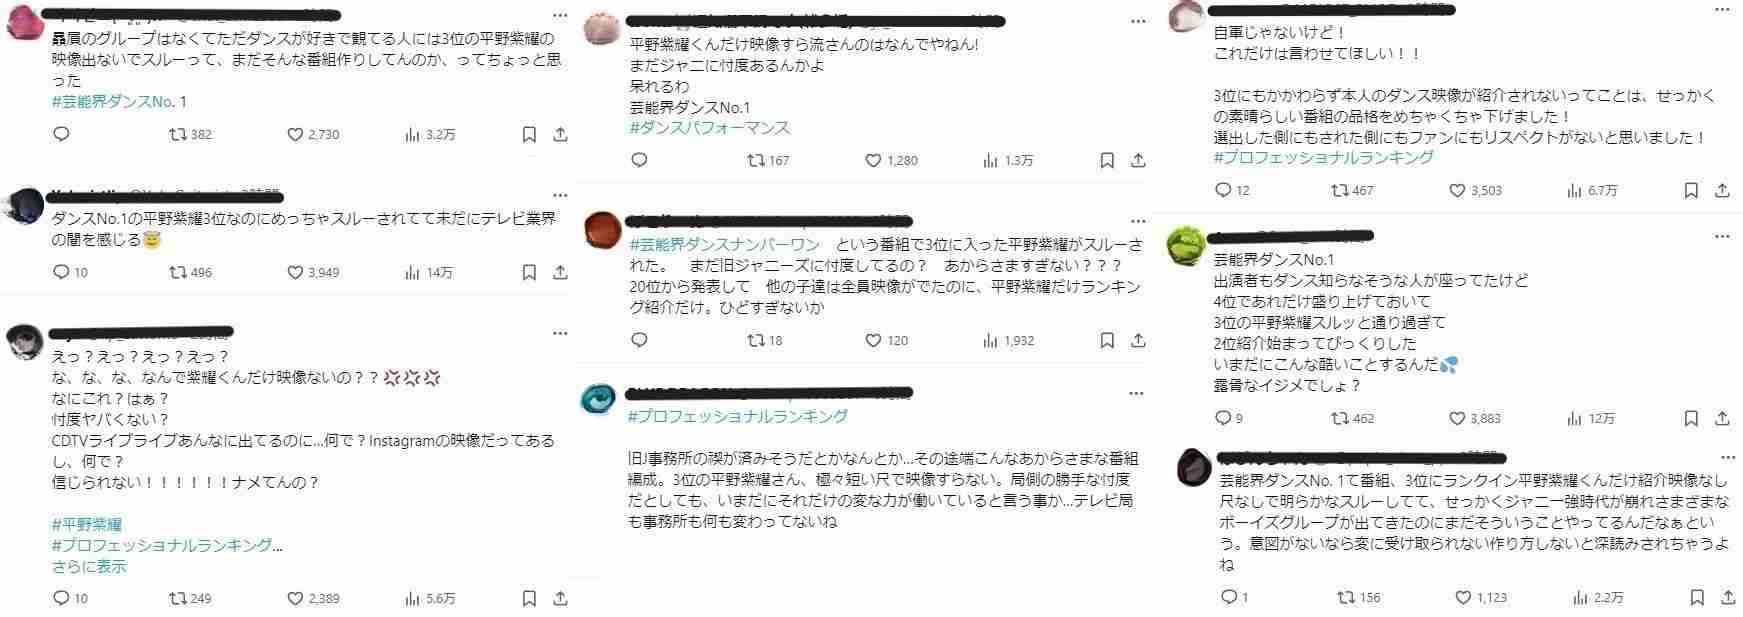Open hashtag #ダンスパフォーマンス

tap(710, 128)
